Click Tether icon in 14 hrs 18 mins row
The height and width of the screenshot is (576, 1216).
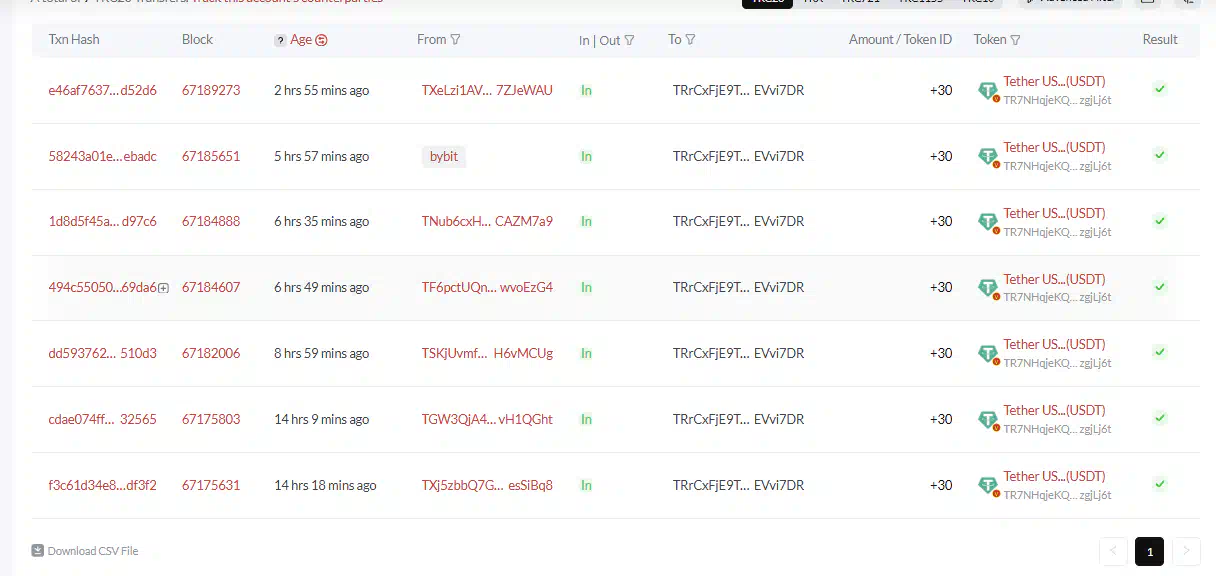tap(988, 487)
